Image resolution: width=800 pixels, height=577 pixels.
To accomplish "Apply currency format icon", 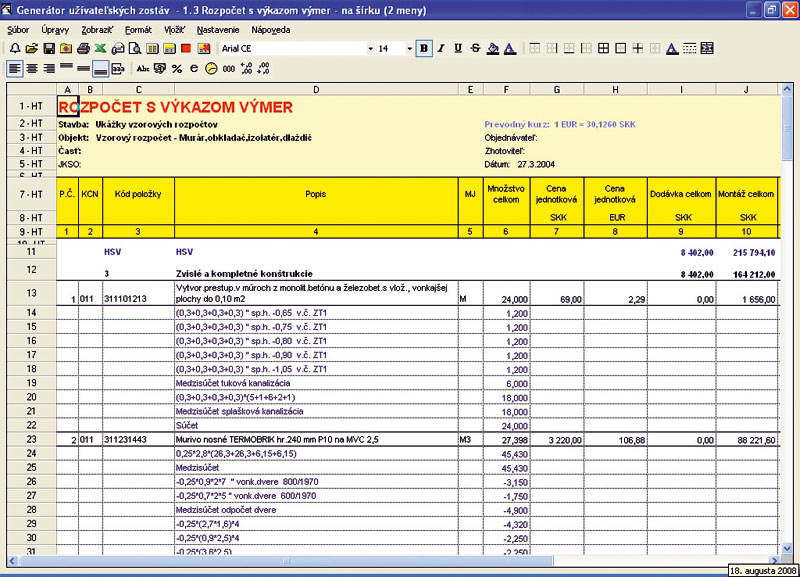I will coord(160,68).
